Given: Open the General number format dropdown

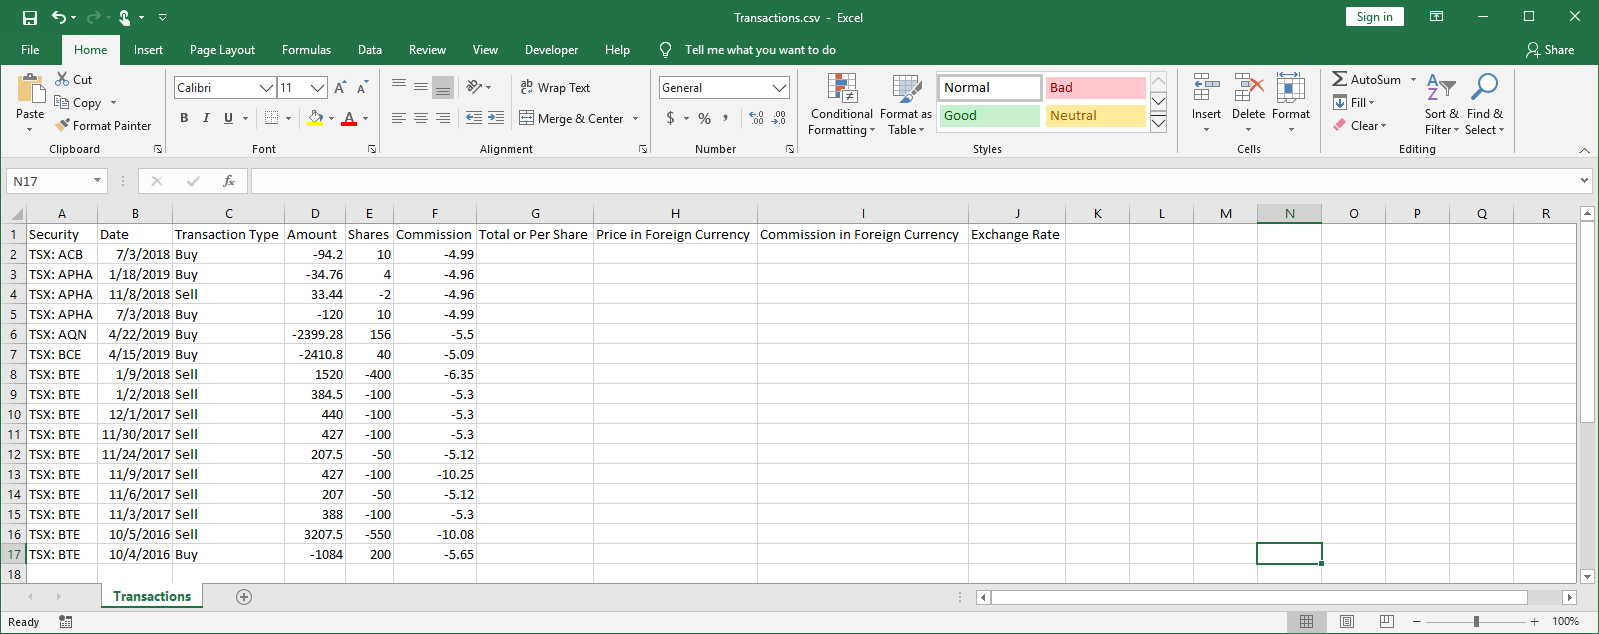Looking at the screenshot, I should pos(779,88).
